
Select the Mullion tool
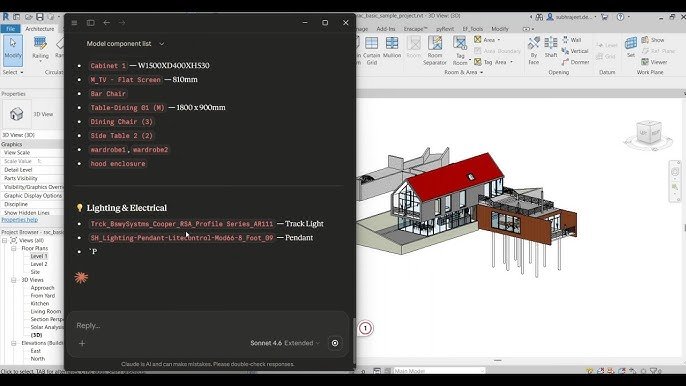click(x=392, y=48)
